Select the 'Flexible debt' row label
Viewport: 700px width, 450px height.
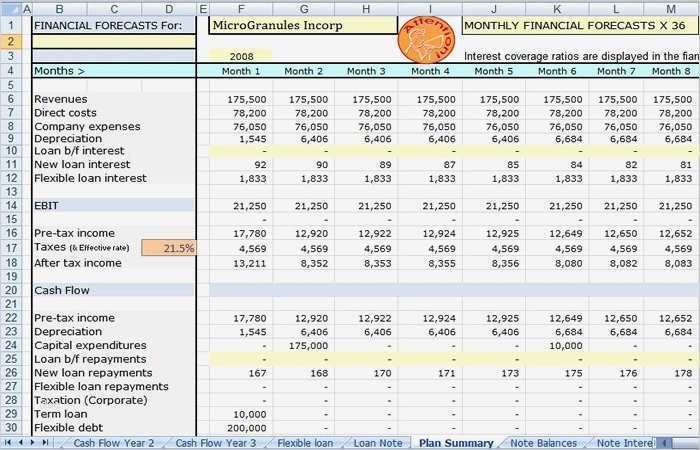click(x=68, y=427)
